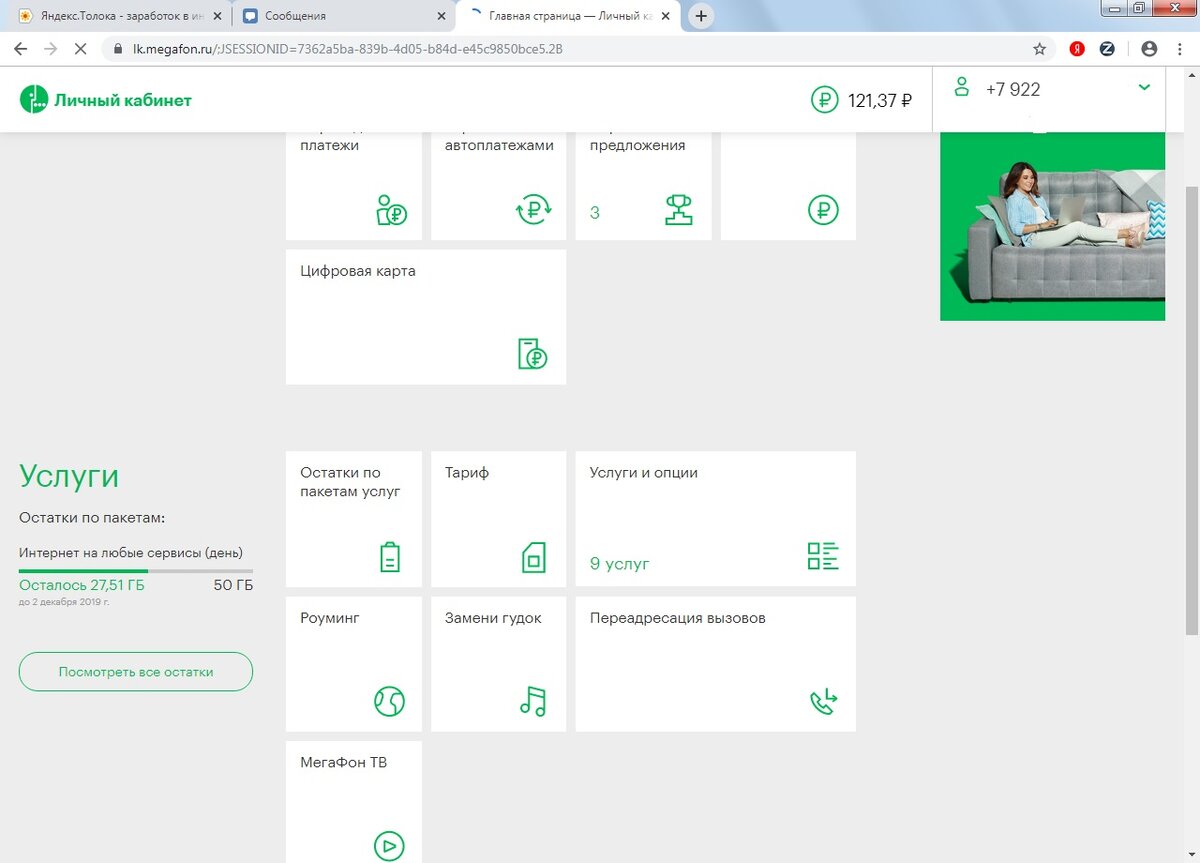
Task: Click ruble coin icon on the untitled fourth tile
Action: pos(823,210)
